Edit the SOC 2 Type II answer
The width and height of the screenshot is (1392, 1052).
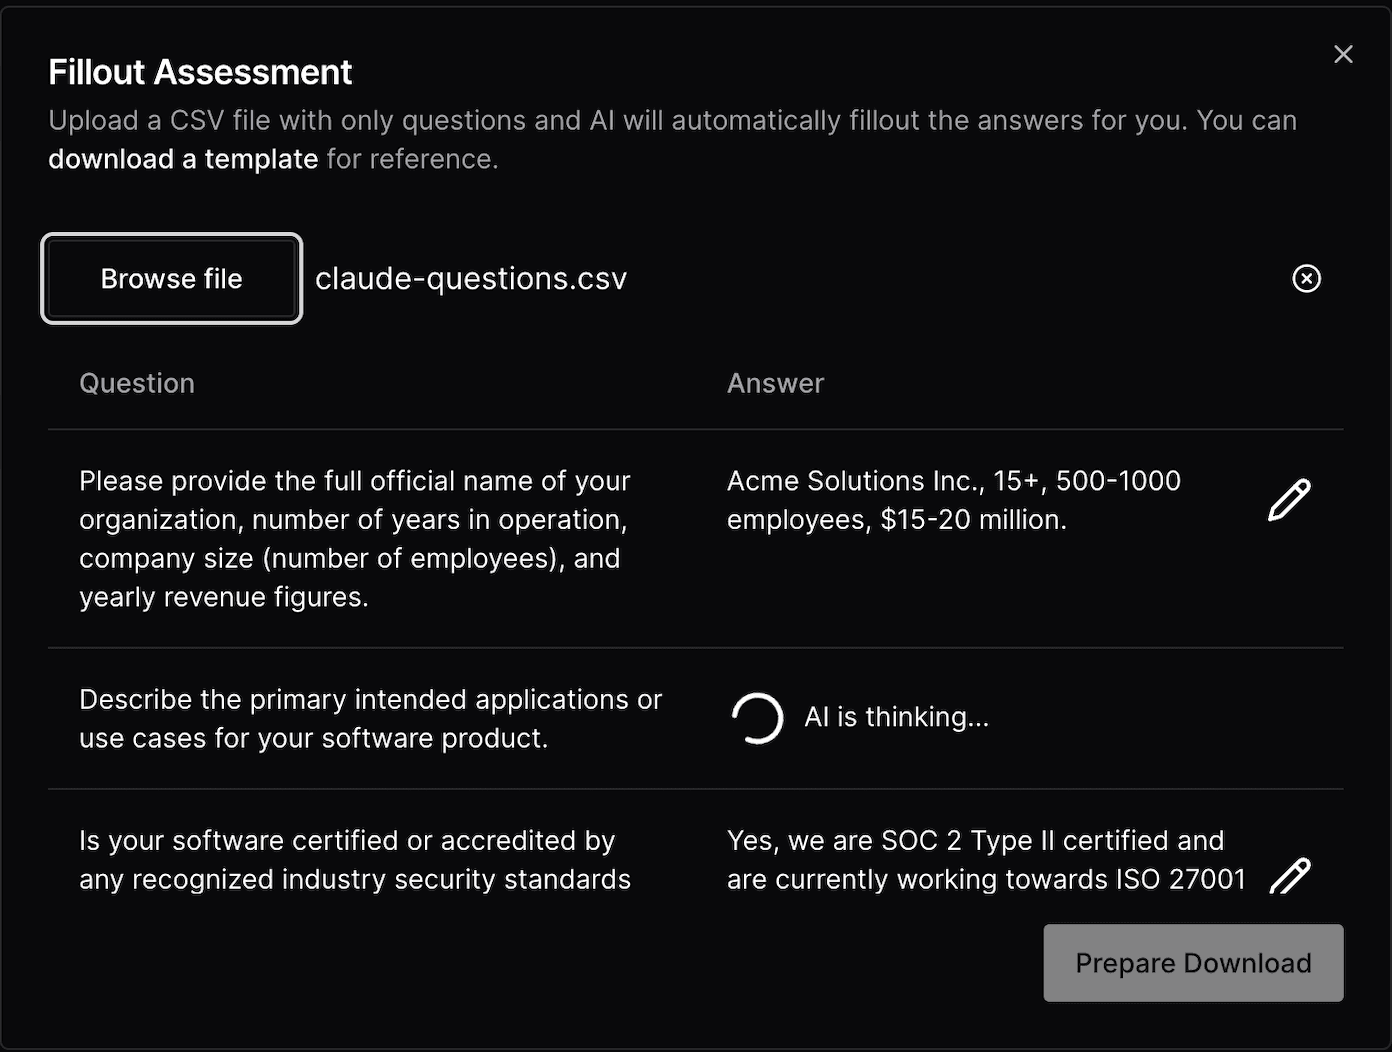point(1289,876)
